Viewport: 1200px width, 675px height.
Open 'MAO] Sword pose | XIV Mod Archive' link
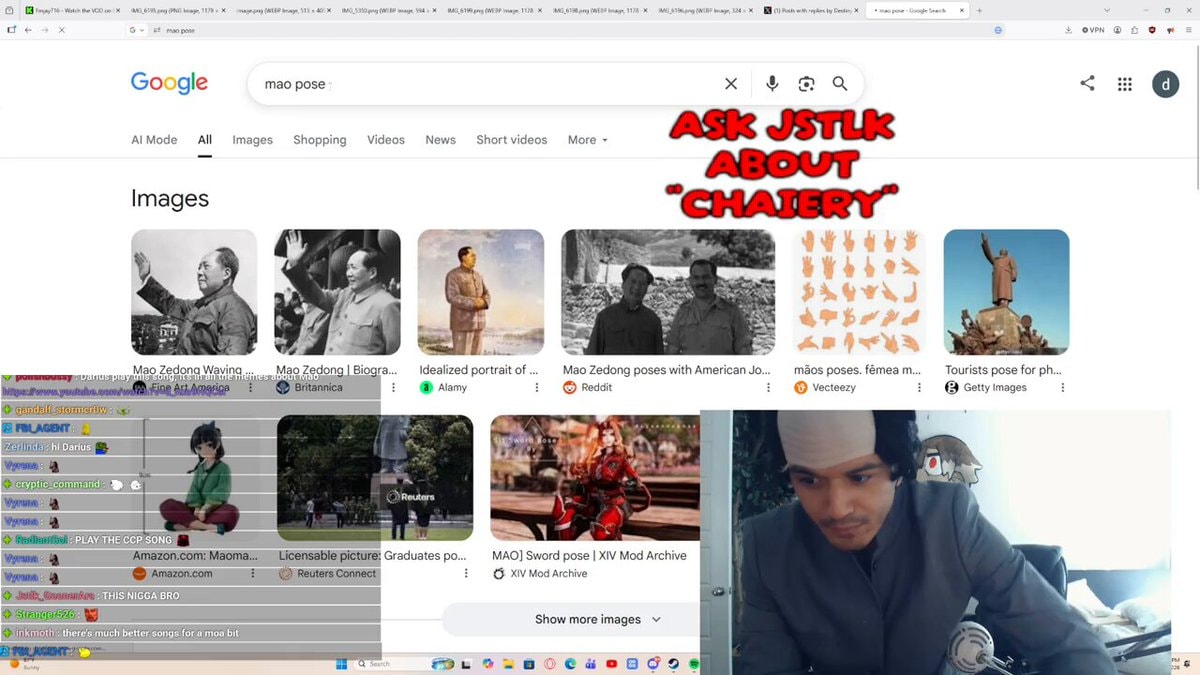[x=589, y=556]
